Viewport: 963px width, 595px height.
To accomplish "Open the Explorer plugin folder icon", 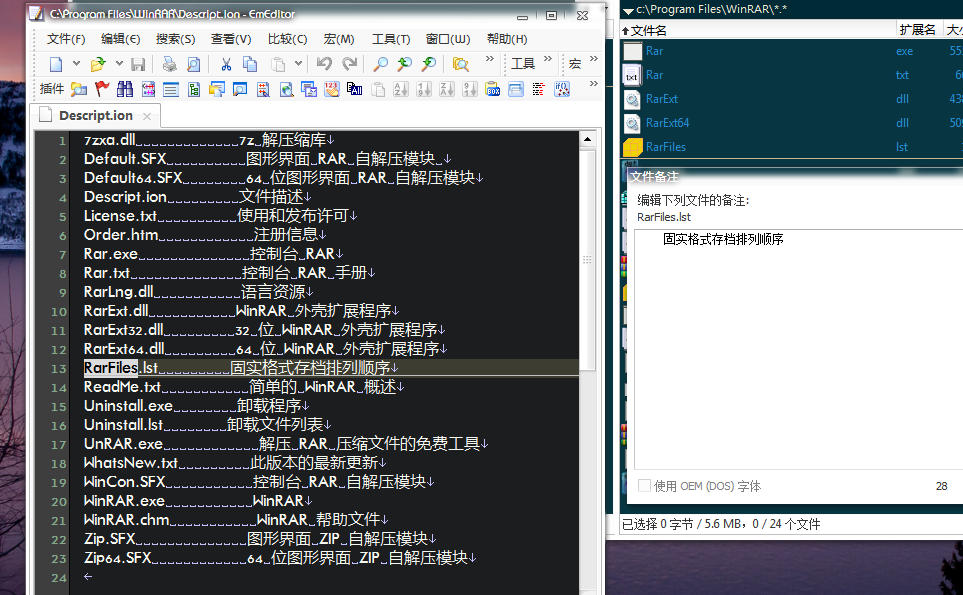I will point(79,89).
